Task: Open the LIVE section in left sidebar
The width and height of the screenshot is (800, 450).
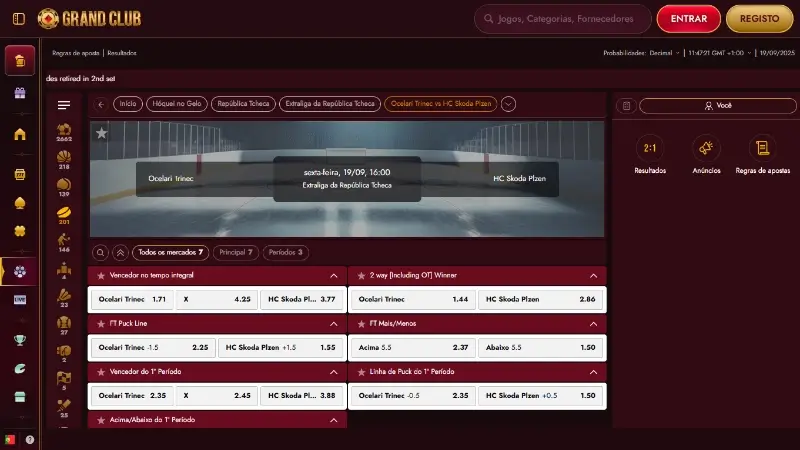Action: coord(19,299)
